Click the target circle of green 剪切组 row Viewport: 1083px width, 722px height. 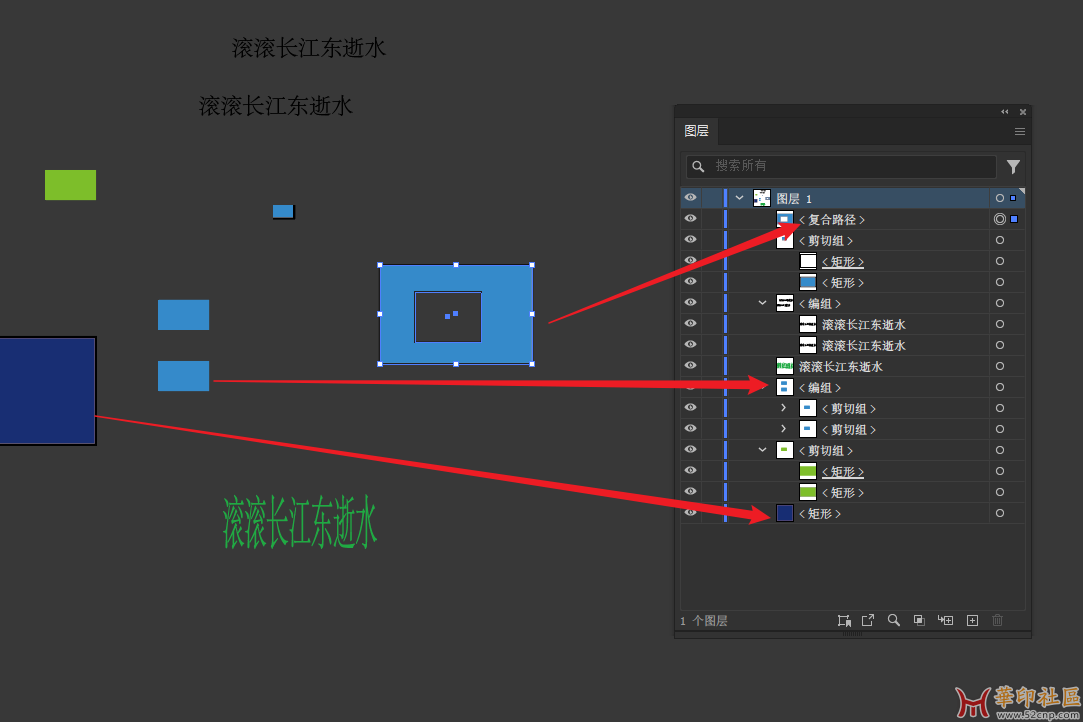(999, 450)
